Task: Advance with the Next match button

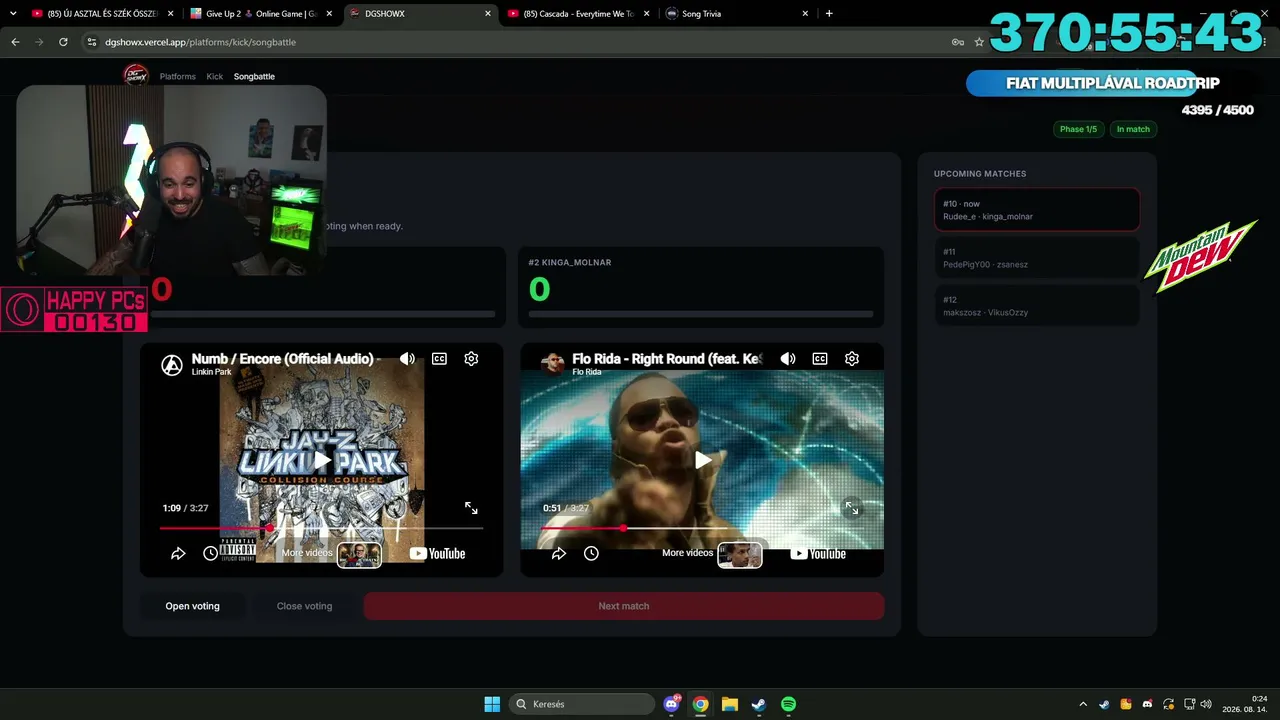Action: (x=624, y=606)
